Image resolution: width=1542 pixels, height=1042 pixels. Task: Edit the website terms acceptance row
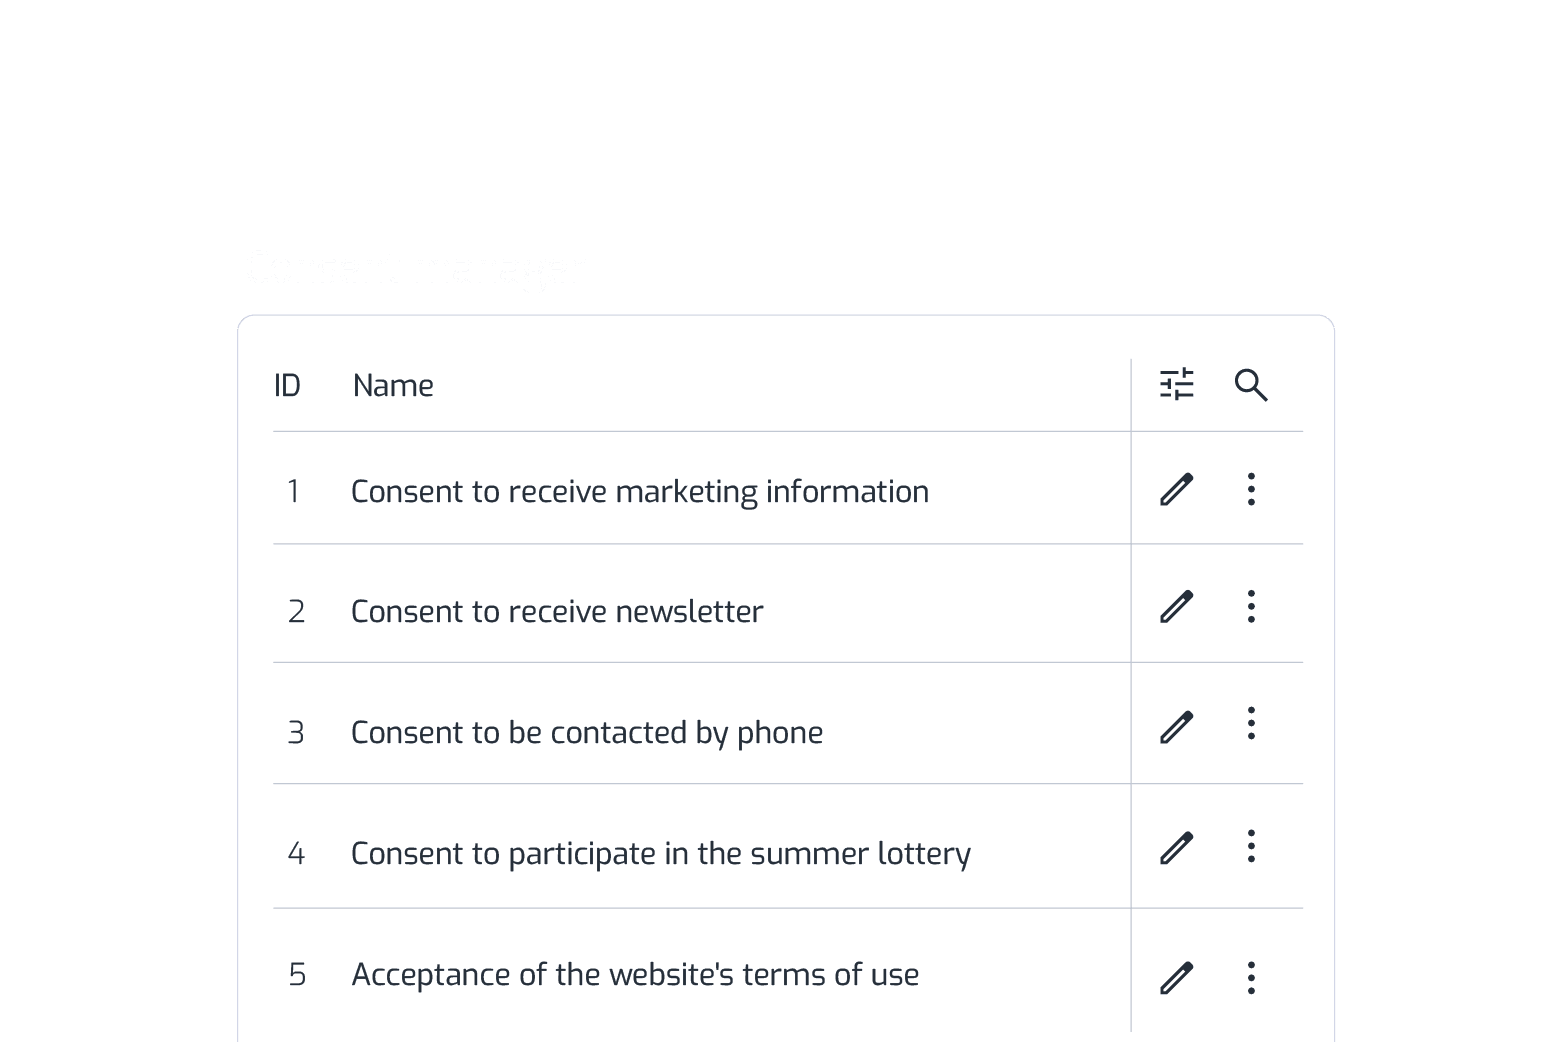click(1177, 978)
